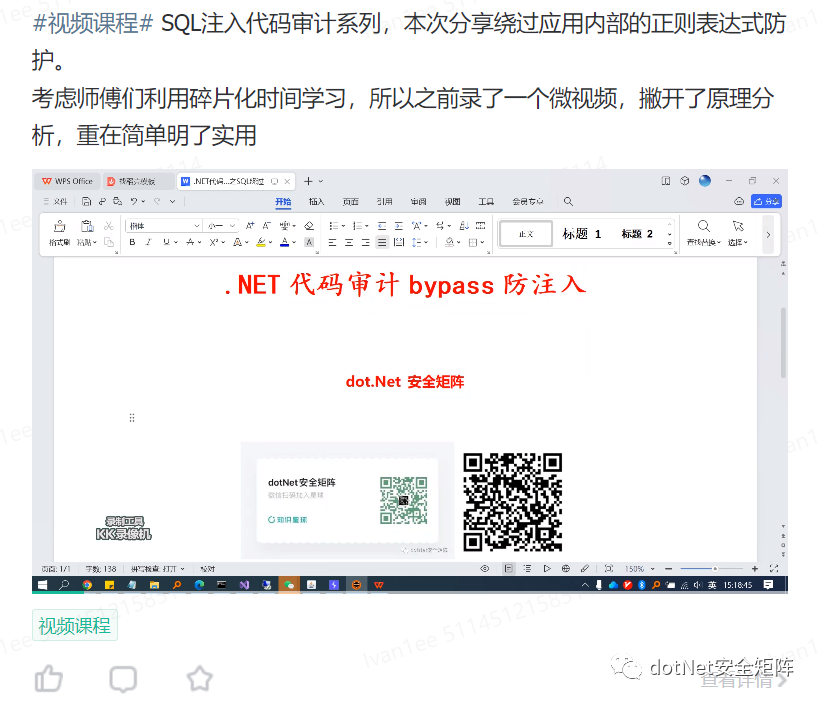Click the yellow text highlight color button
Viewport: 820px width, 703px height.
(261, 242)
